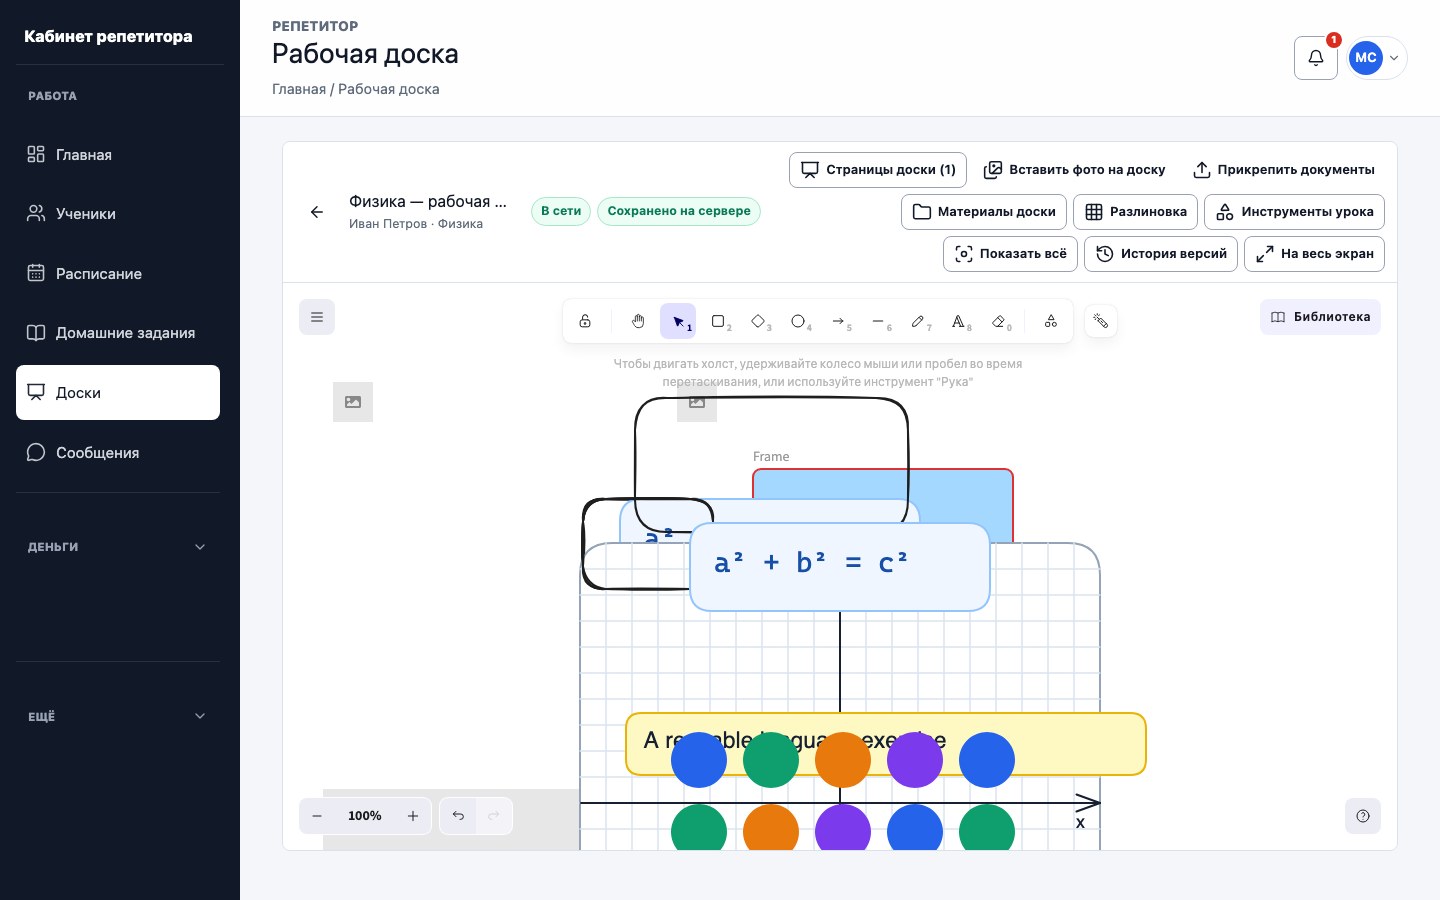1440x900 pixels.
Task: Select the Pencil freehand draw tool
Action: tap(919, 321)
